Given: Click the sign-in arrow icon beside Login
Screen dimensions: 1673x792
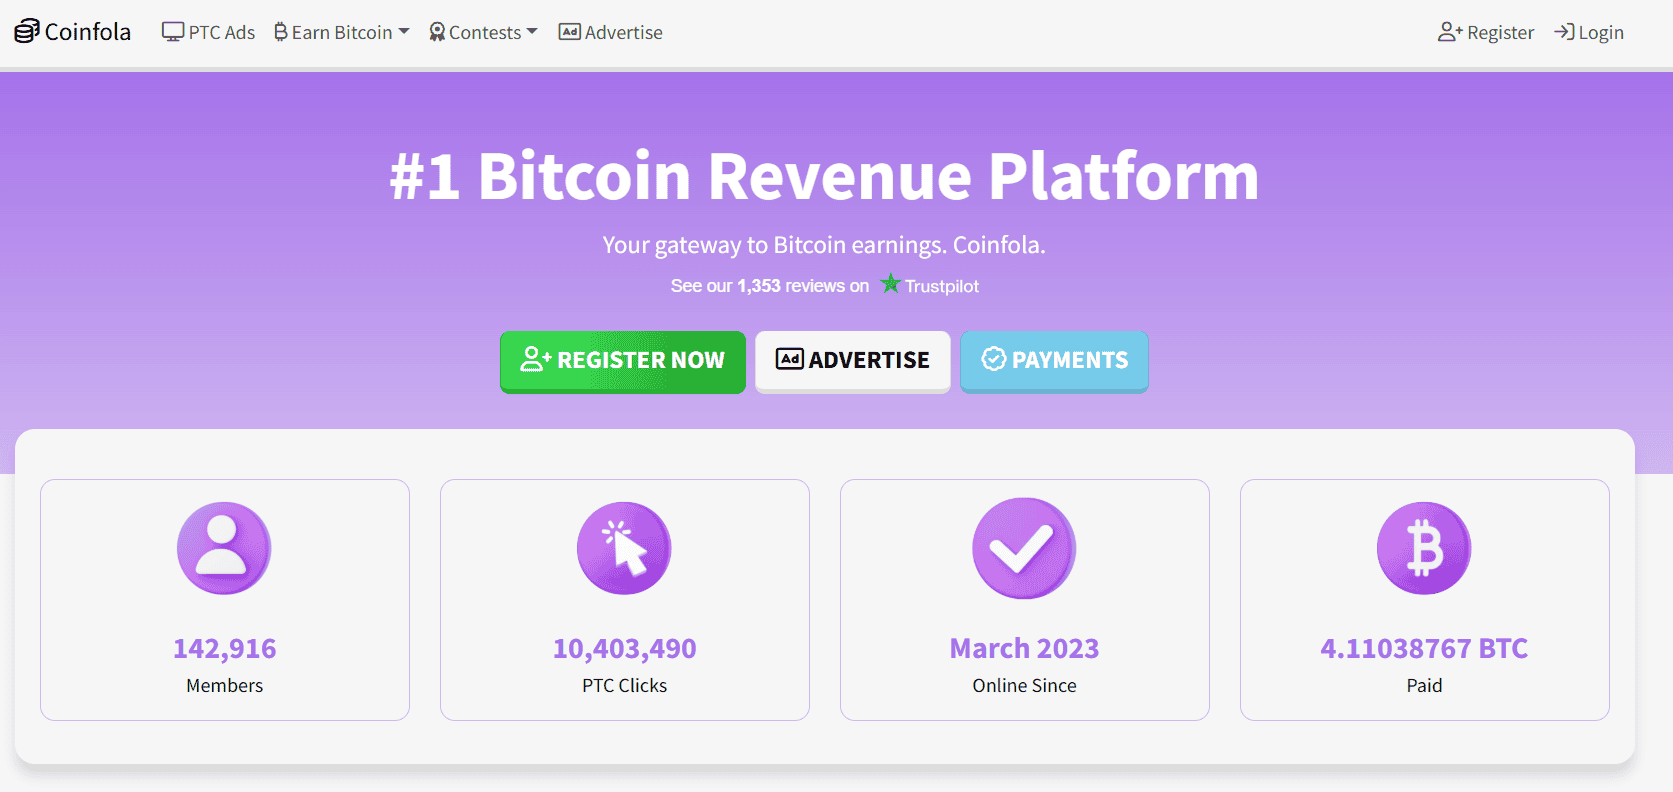Looking at the screenshot, I should [x=1564, y=32].
